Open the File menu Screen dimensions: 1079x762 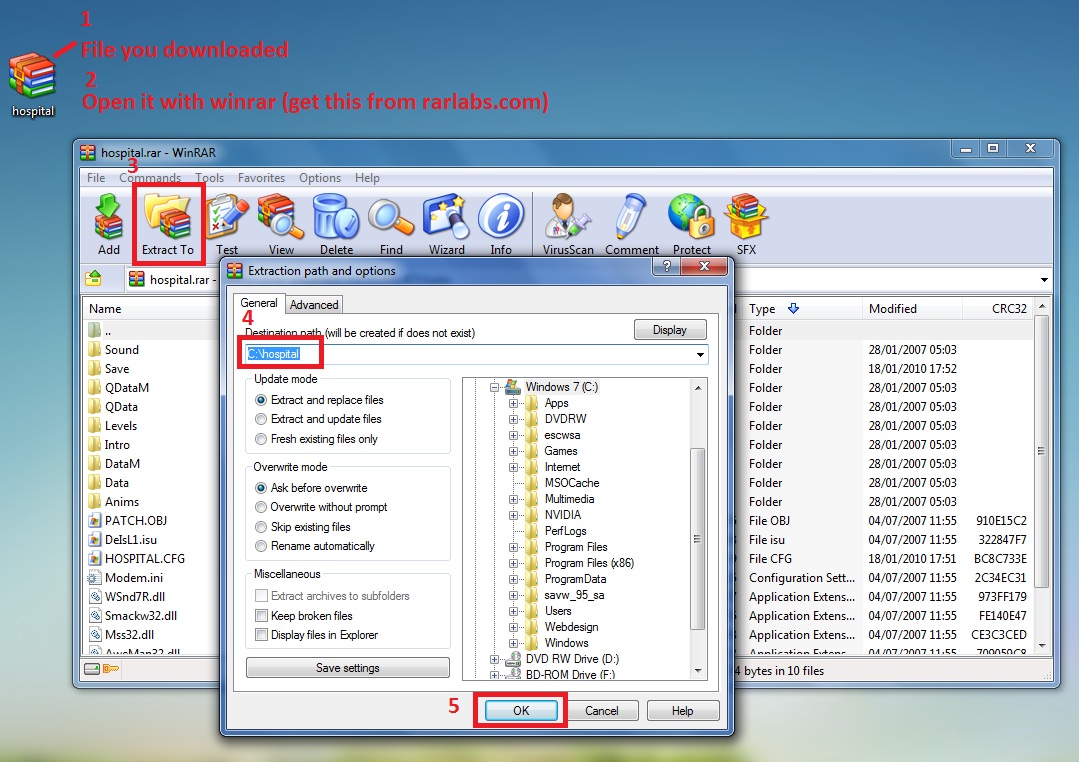tap(96, 178)
